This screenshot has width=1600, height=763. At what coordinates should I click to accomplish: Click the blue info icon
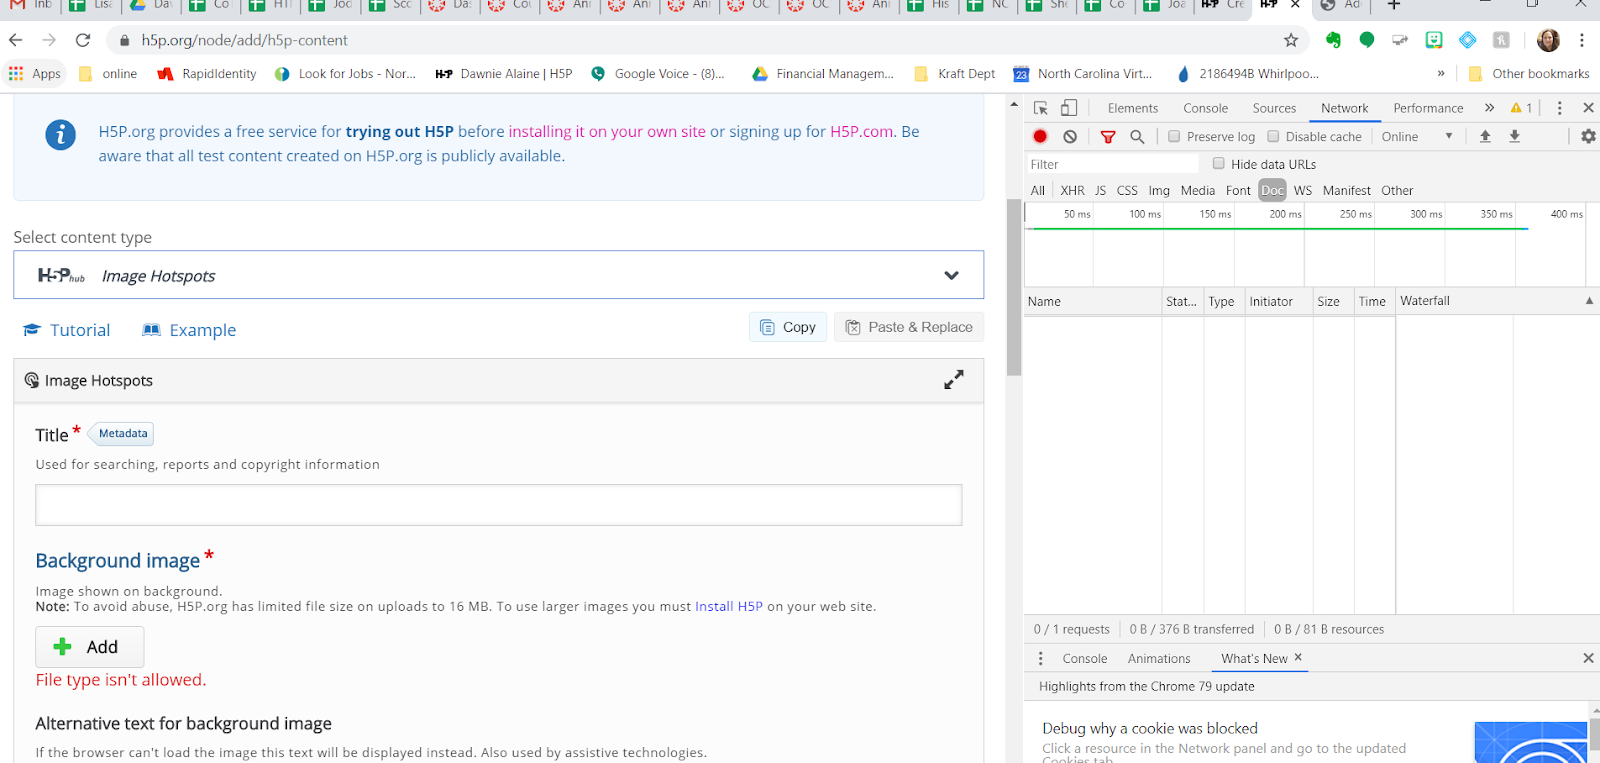pyautogui.click(x=60, y=134)
